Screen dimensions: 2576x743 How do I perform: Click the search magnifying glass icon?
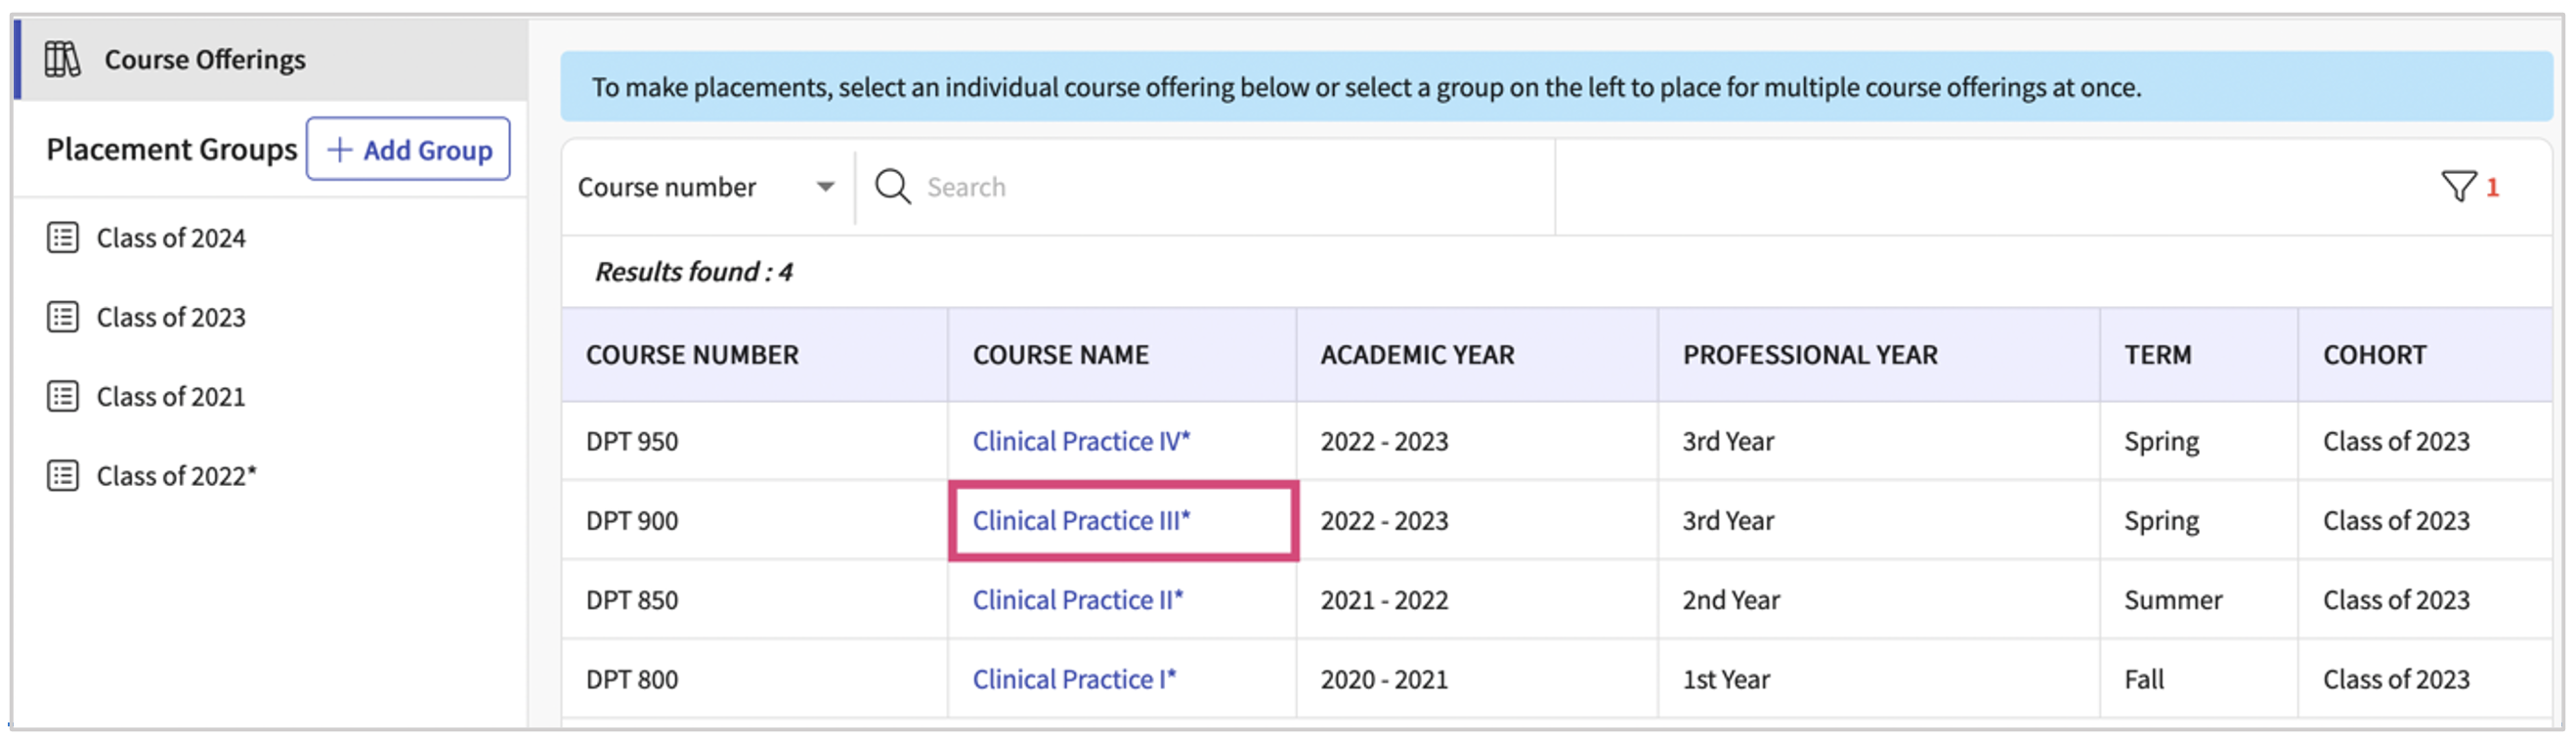tap(892, 187)
